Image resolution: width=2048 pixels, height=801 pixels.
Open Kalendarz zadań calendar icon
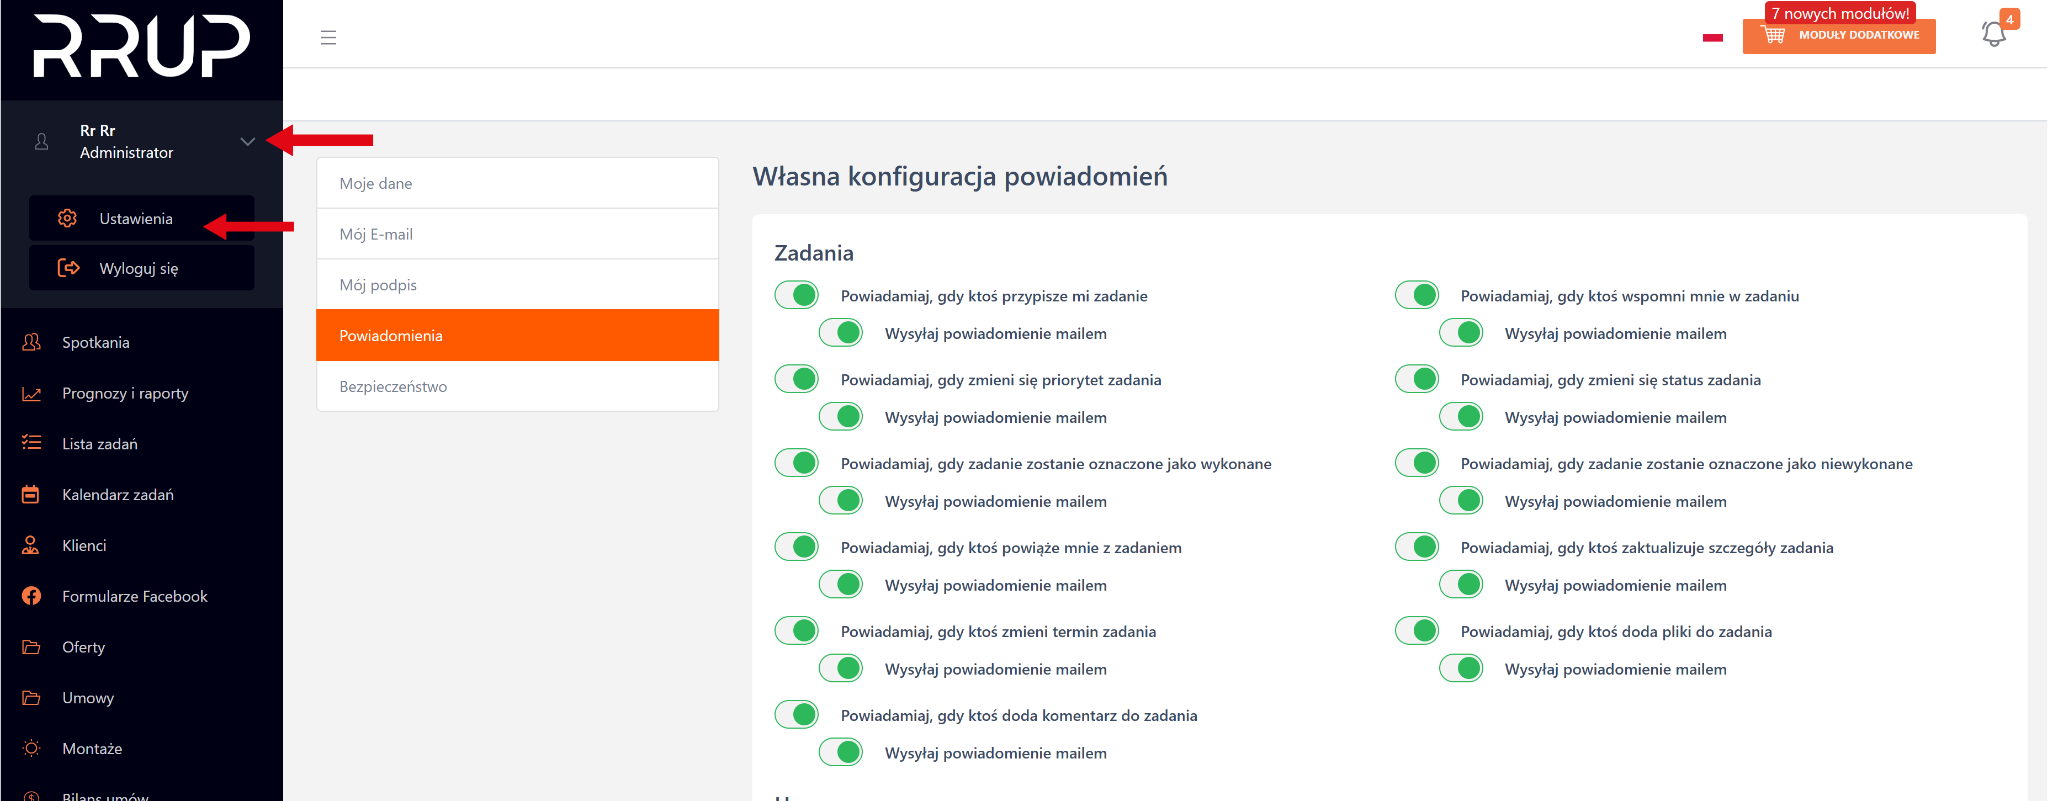[32, 494]
